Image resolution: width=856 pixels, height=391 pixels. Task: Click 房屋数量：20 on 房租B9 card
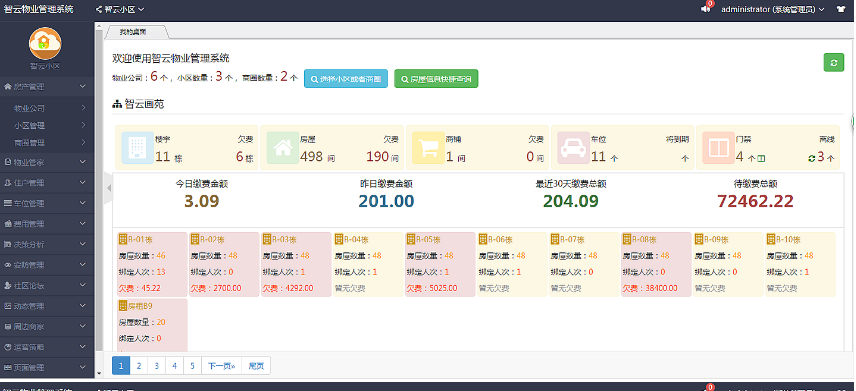(142, 322)
